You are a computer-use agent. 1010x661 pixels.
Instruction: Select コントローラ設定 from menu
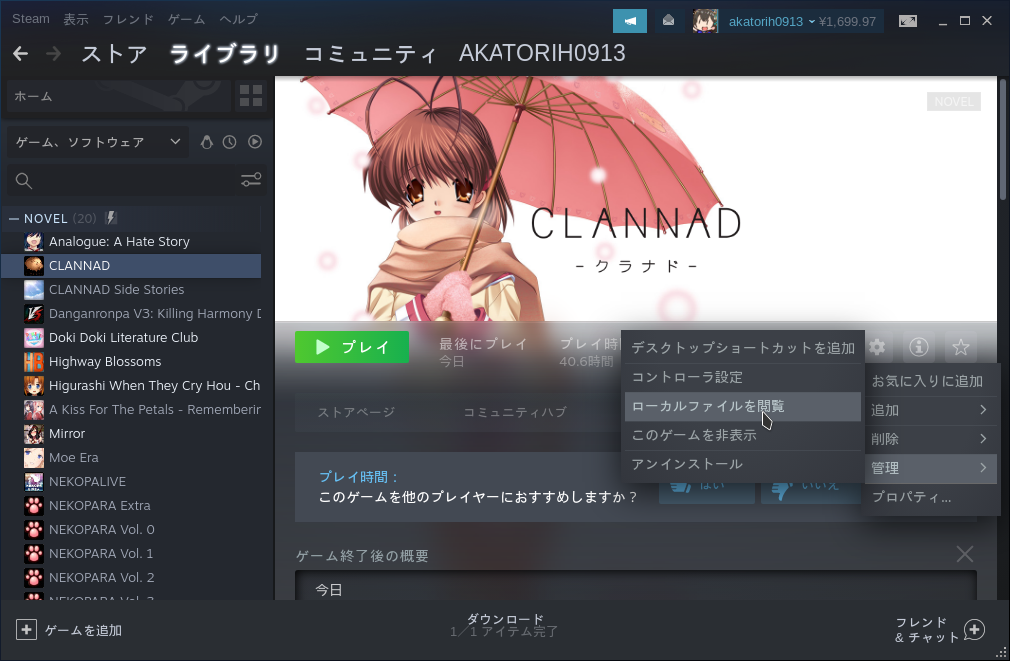(x=743, y=377)
